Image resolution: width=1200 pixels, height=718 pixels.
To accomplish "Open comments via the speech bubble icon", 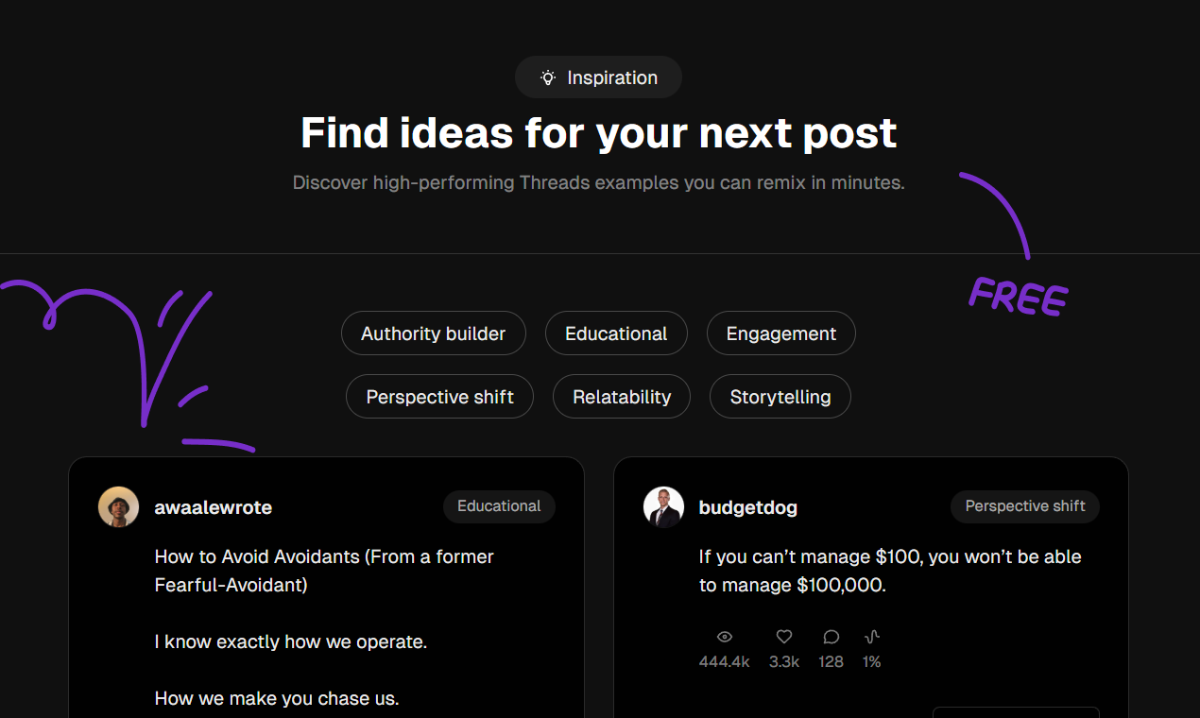I will (831, 636).
